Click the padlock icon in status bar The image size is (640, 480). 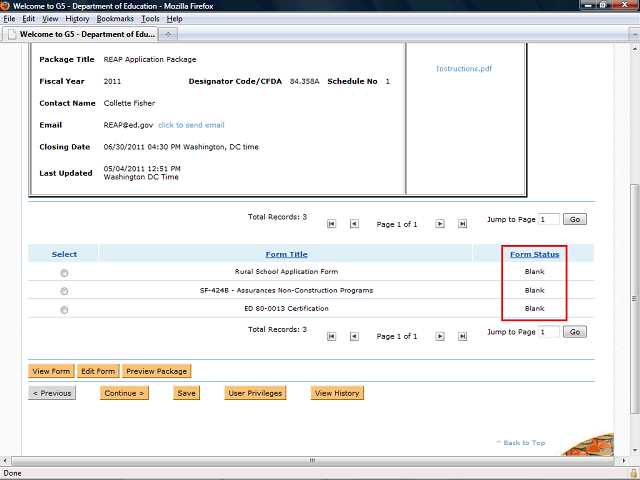pos(633,473)
